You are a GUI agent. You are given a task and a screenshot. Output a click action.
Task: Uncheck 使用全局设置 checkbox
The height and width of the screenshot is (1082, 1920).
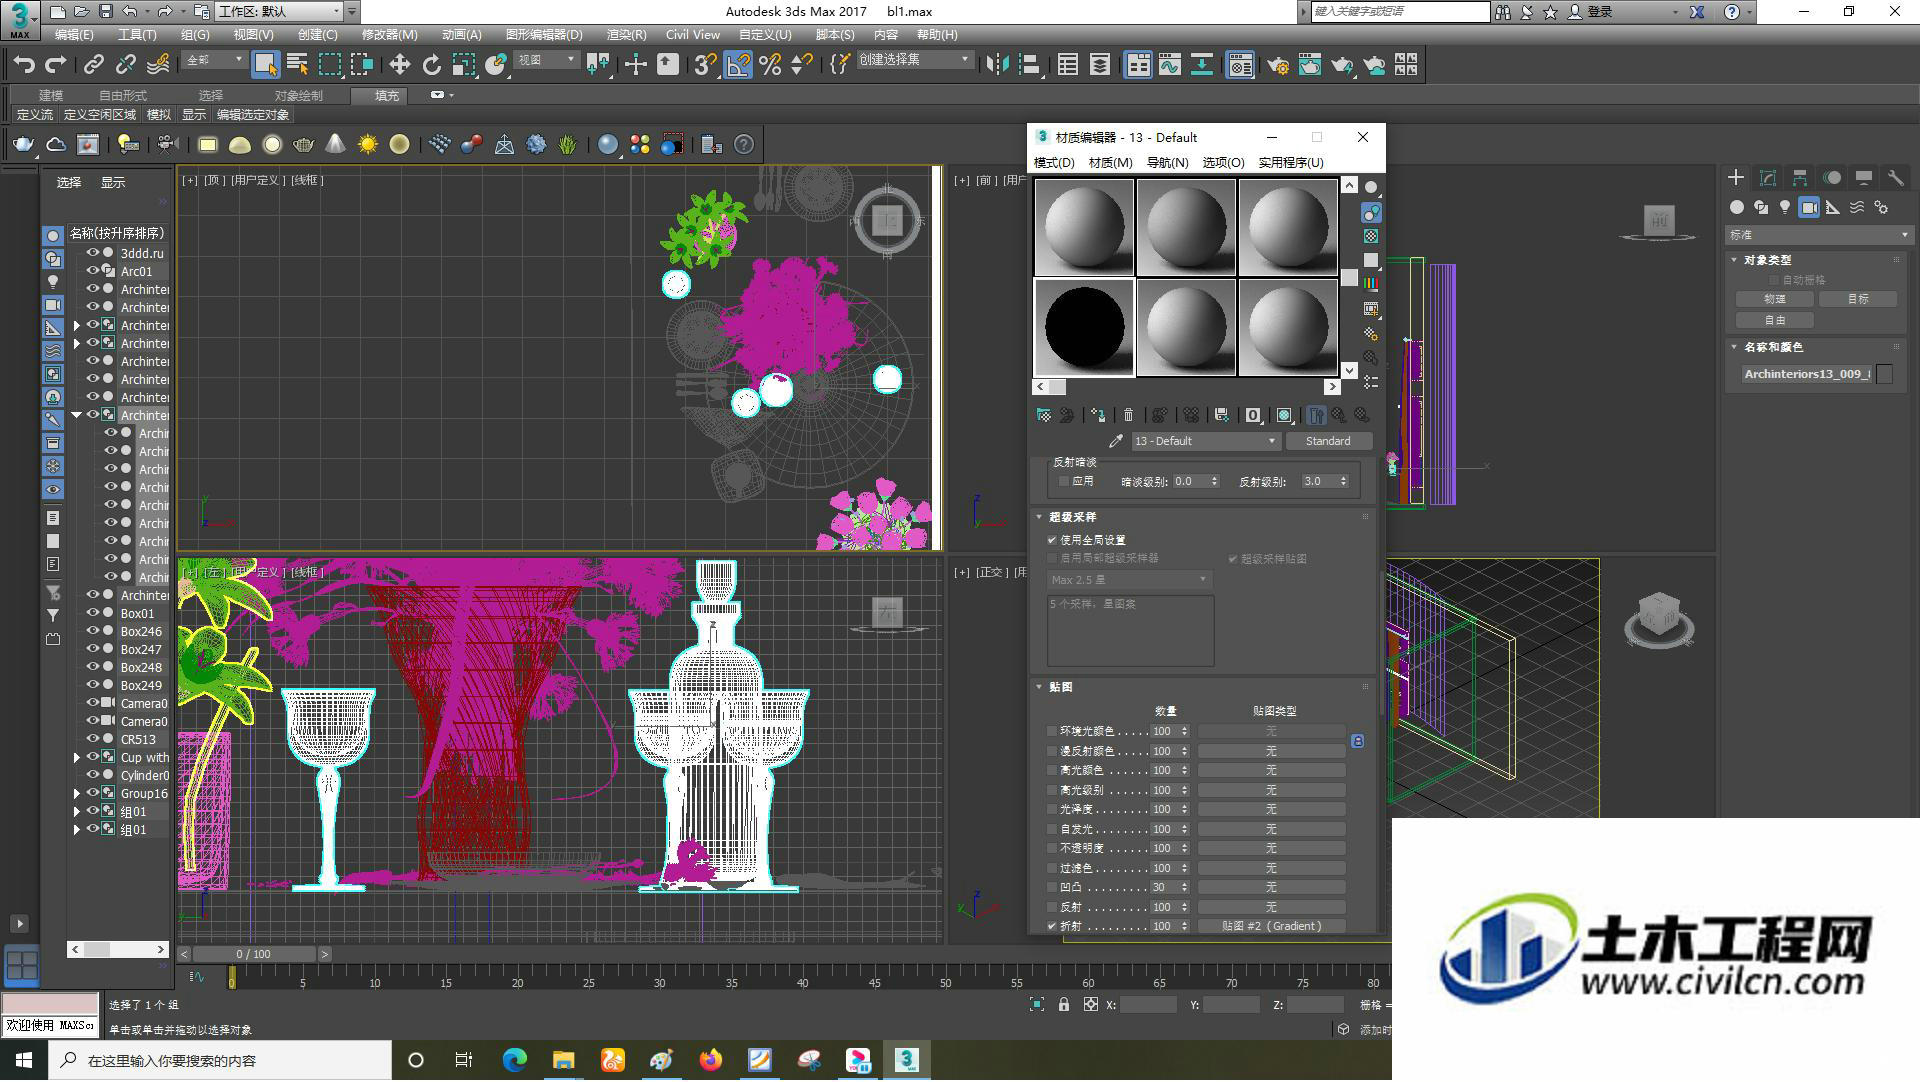pyautogui.click(x=1052, y=540)
